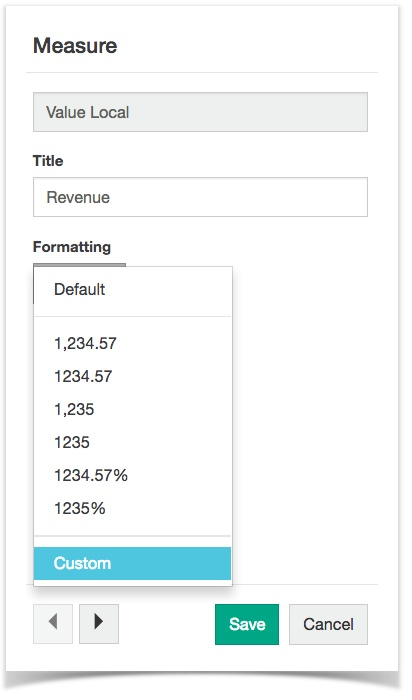Edit the Title field containing Revenue
The height and width of the screenshot is (700, 412).
(x=200, y=197)
